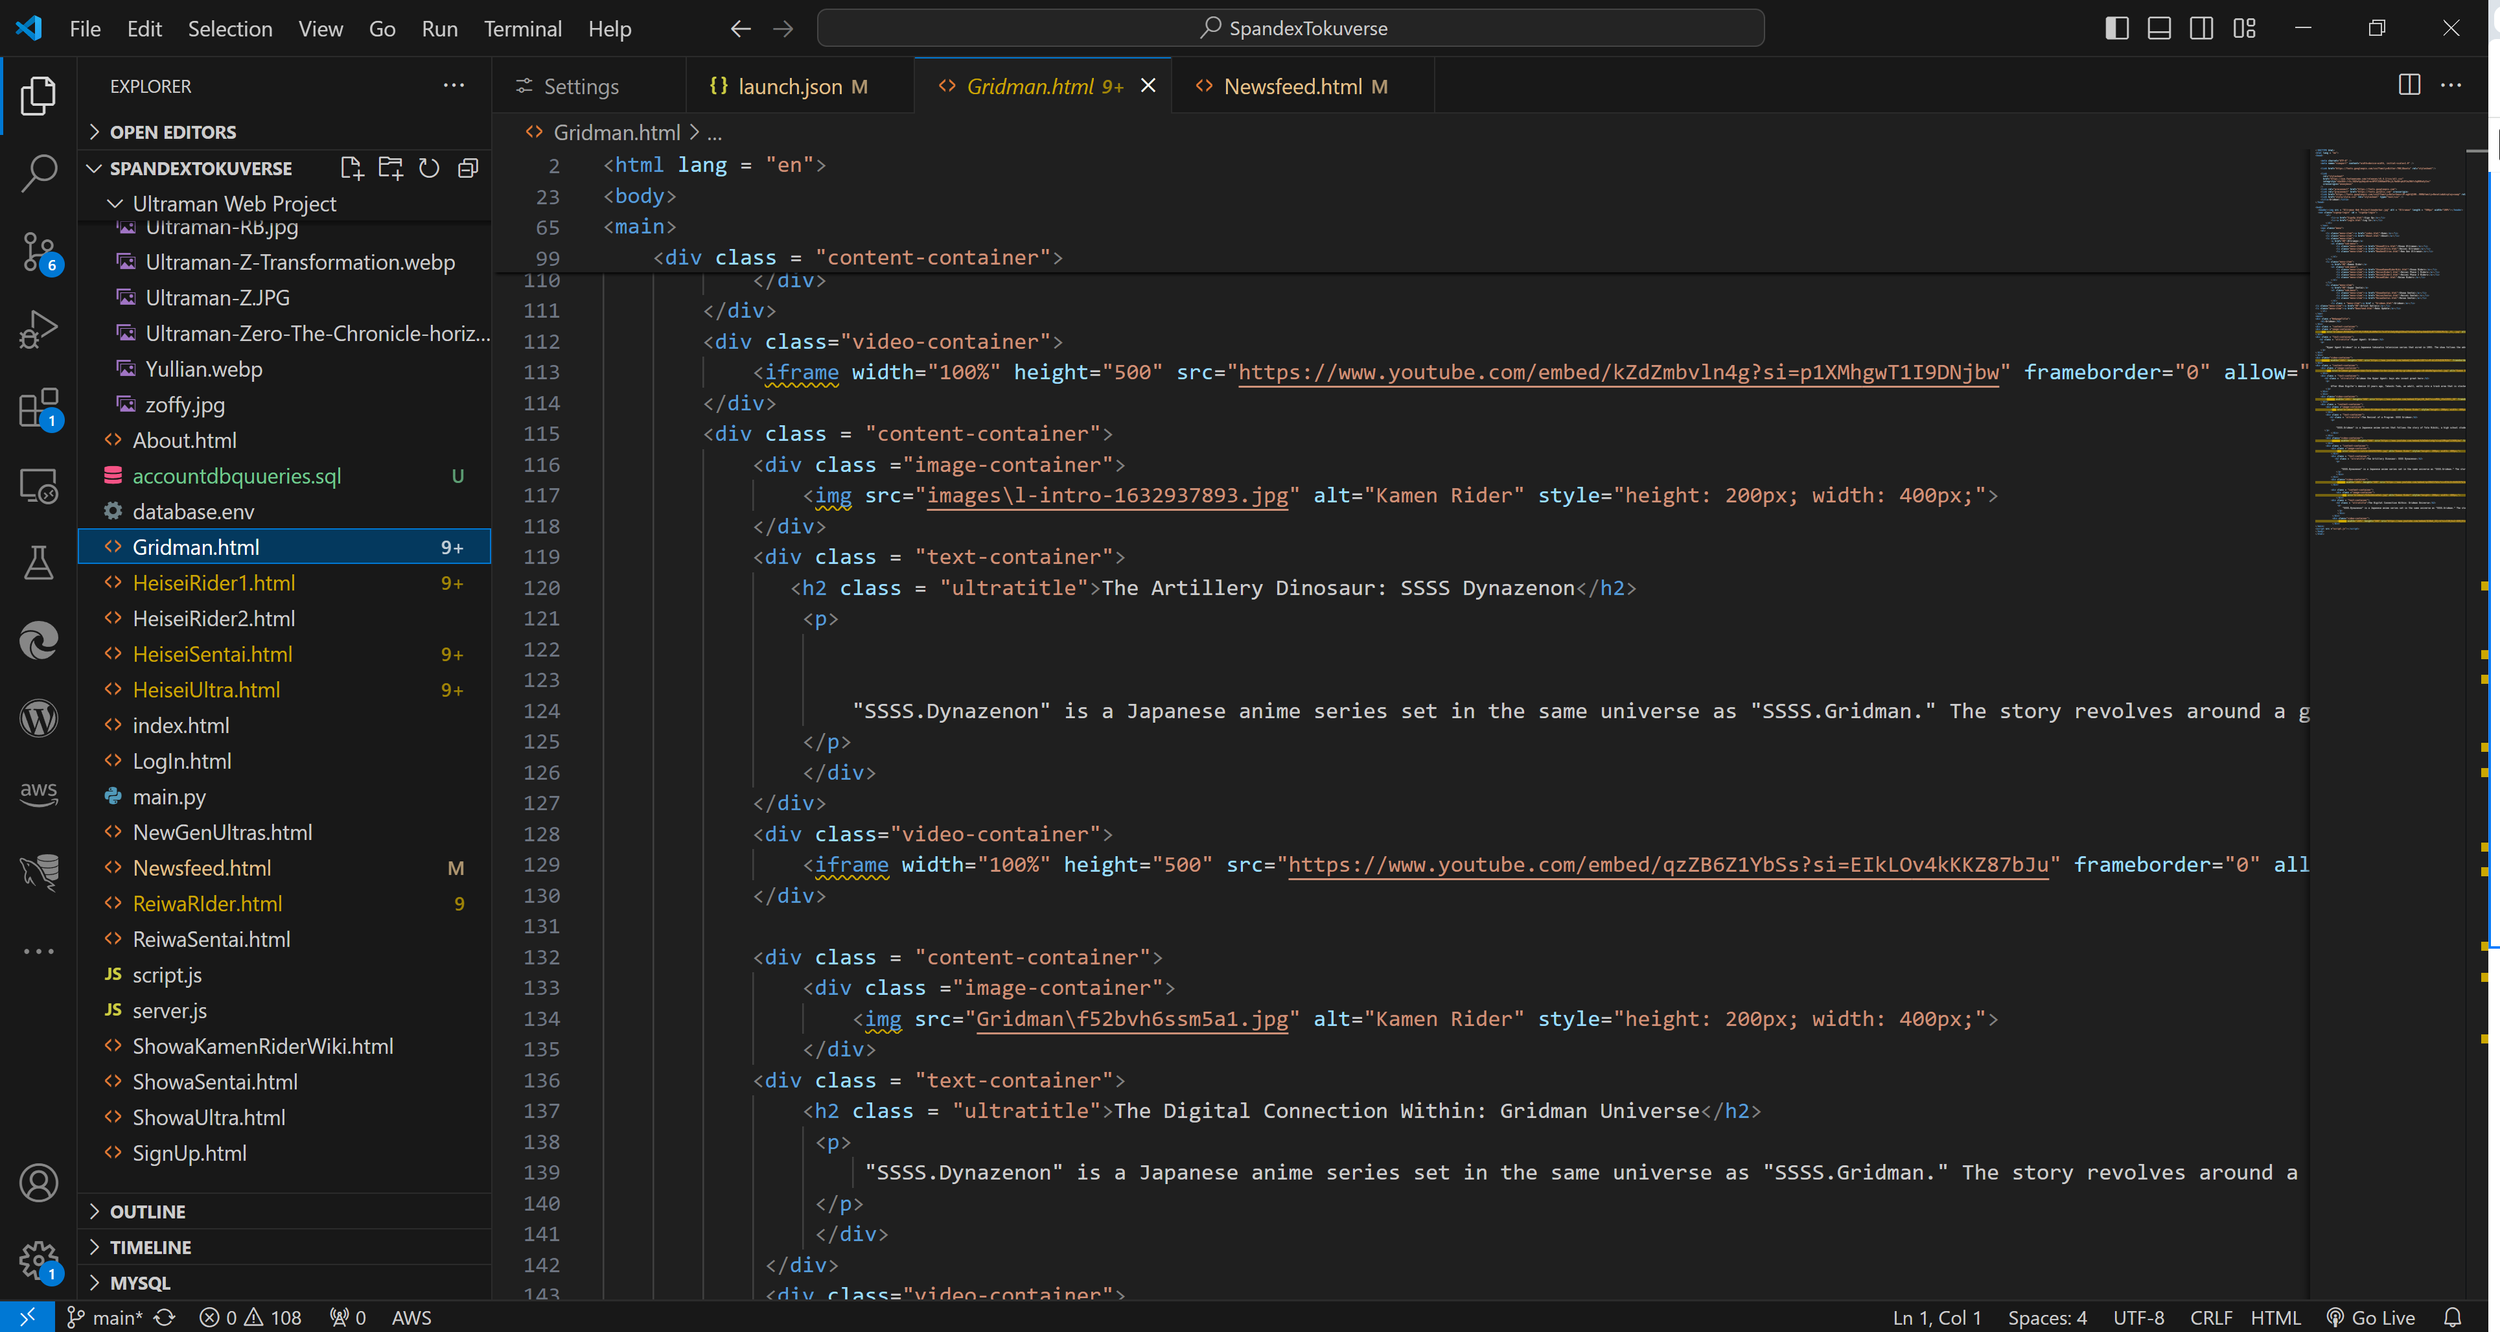Switch to the Newsfeed.html tab
2500x1332 pixels.
pyautogui.click(x=1303, y=86)
